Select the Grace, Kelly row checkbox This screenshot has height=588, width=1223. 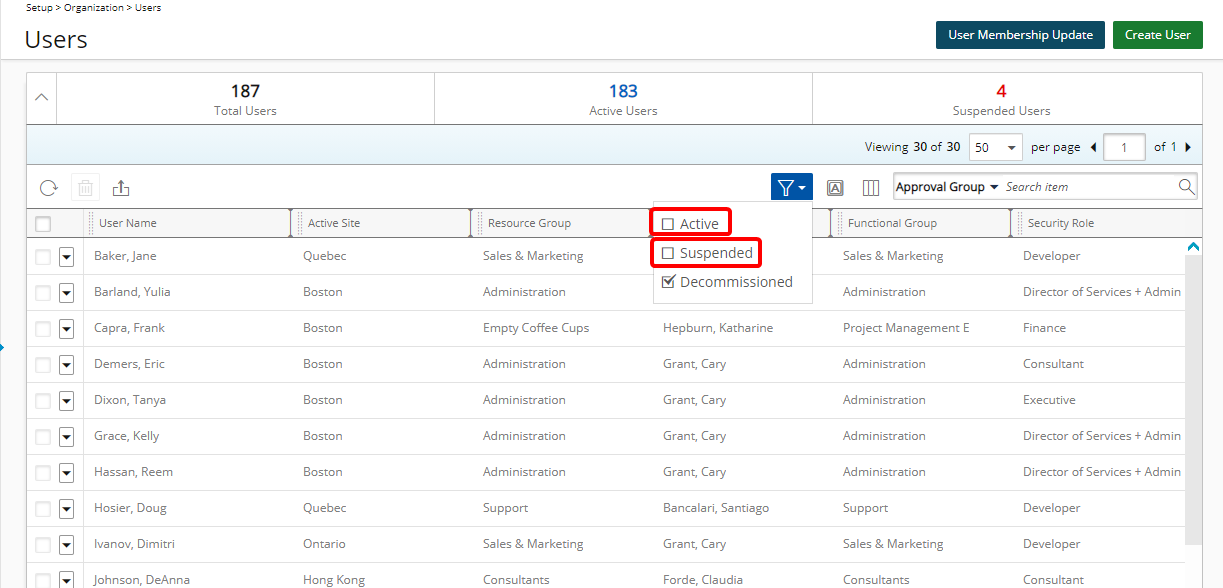[43, 437]
